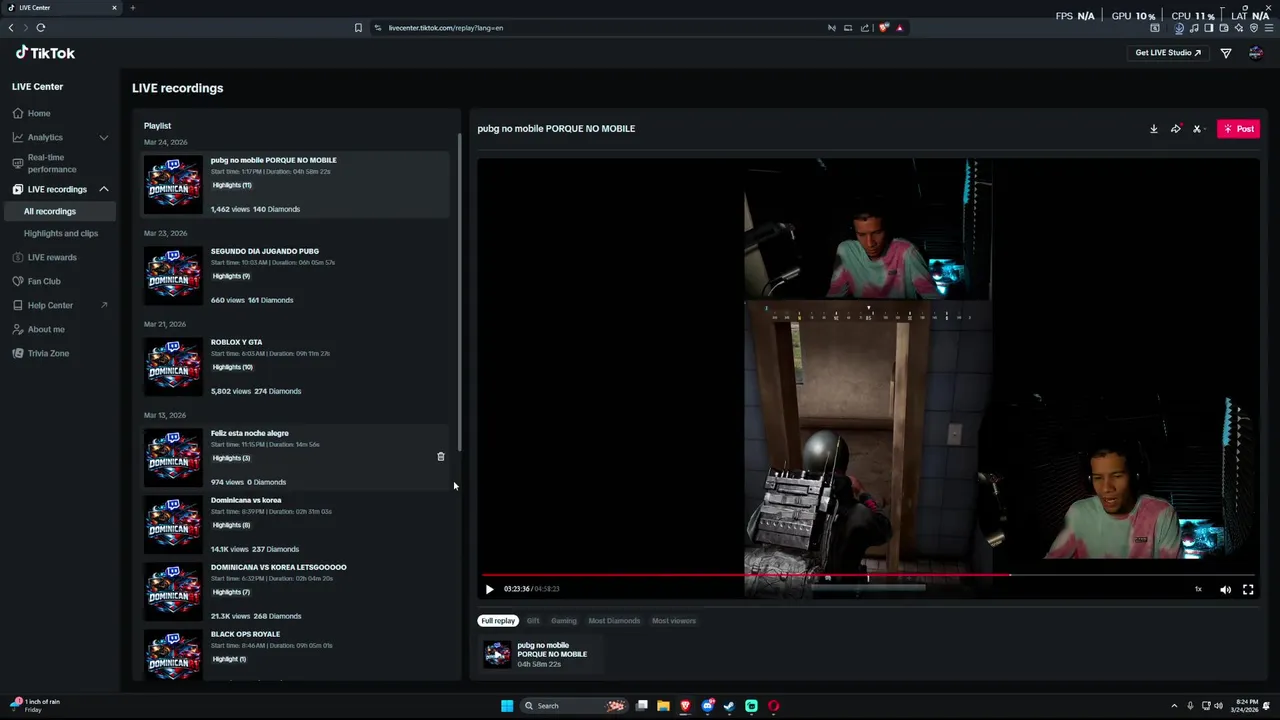
Task: Go to LIVE rewards
Action: [x=52, y=257]
